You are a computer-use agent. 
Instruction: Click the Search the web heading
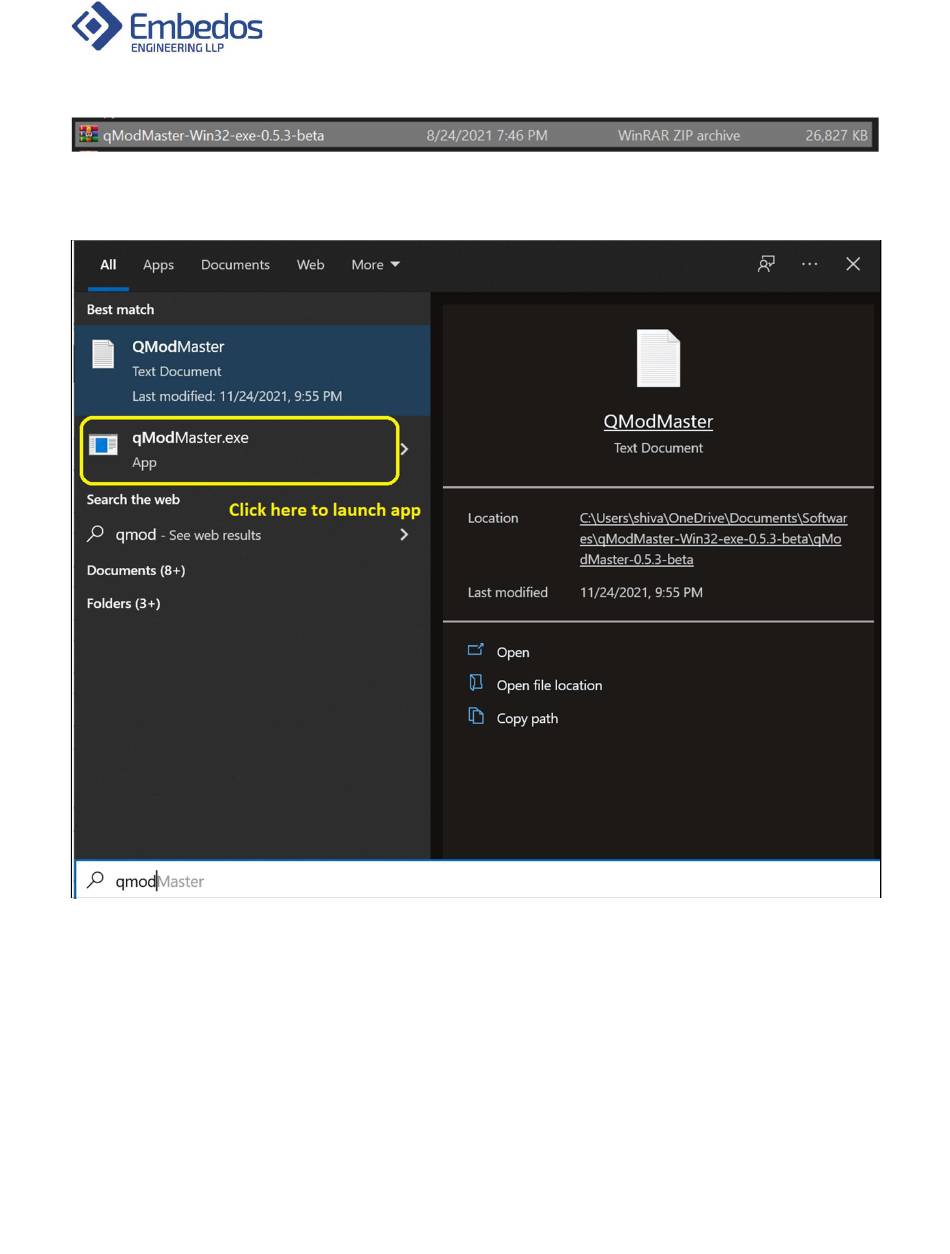(133, 500)
